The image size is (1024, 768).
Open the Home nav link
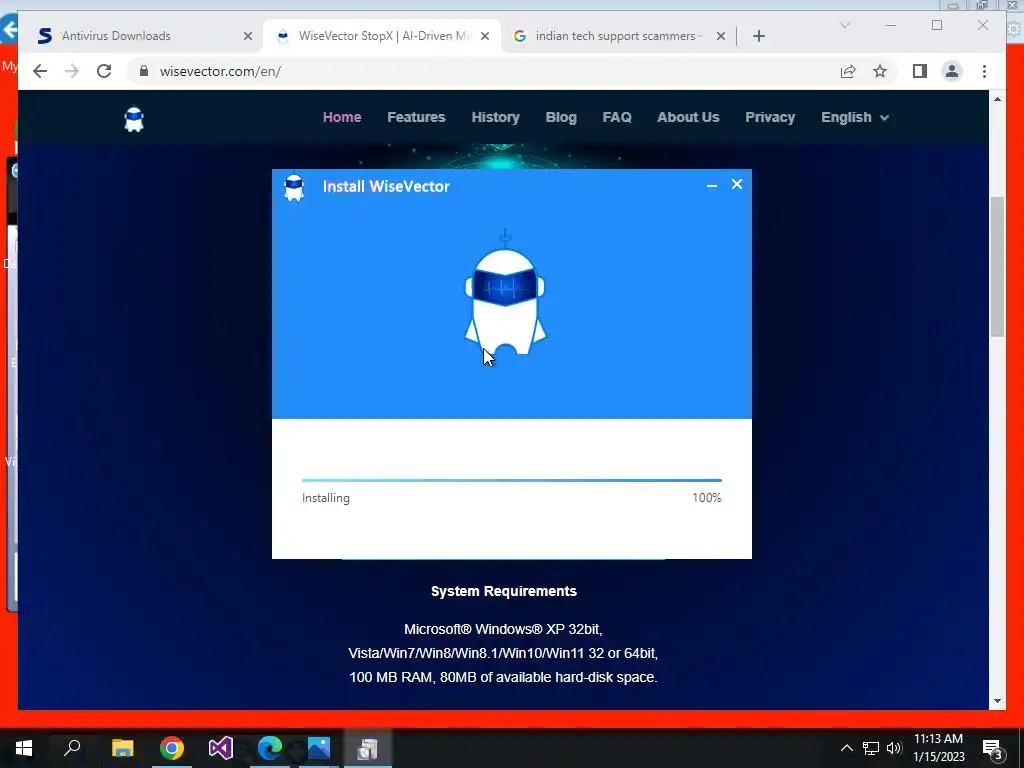(342, 118)
